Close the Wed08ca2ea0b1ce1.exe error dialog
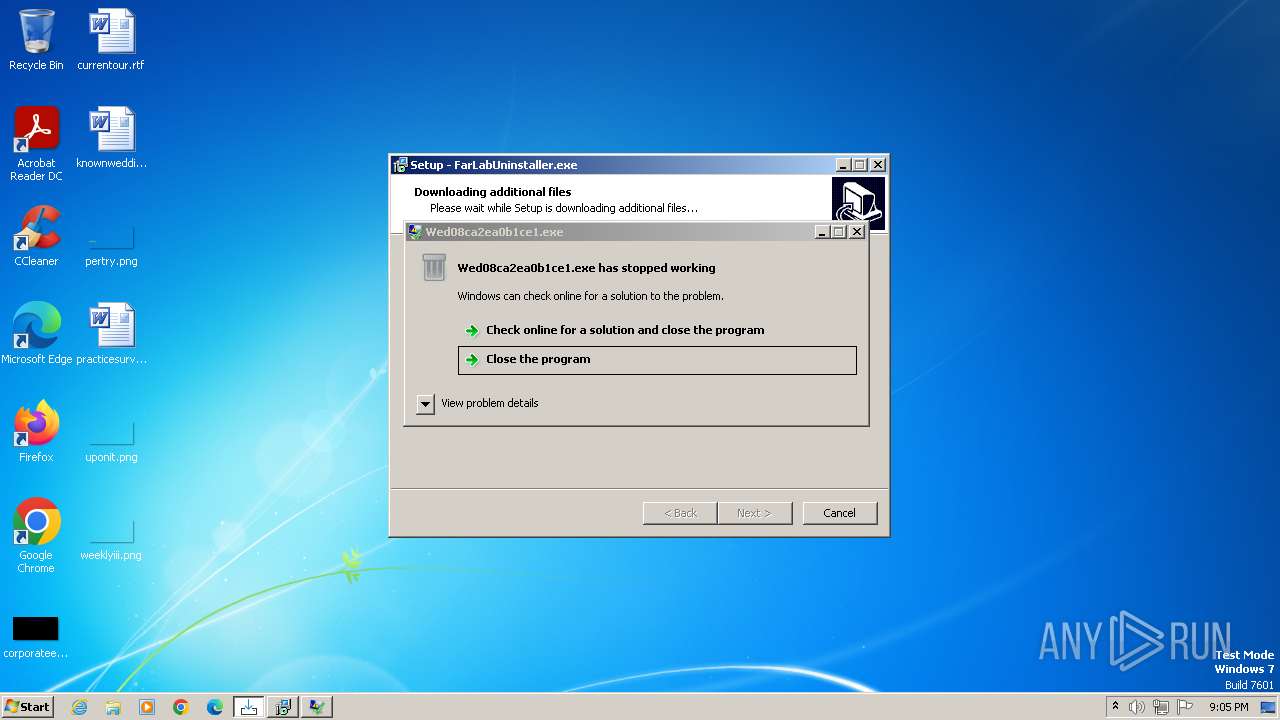1280x720 pixels. pos(857,232)
